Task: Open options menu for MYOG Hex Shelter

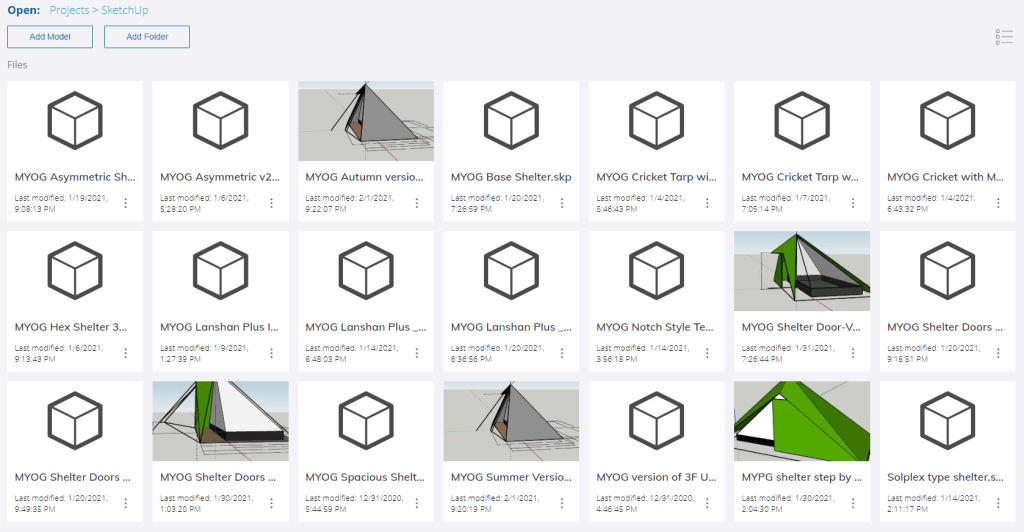Action: pos(126,353)
